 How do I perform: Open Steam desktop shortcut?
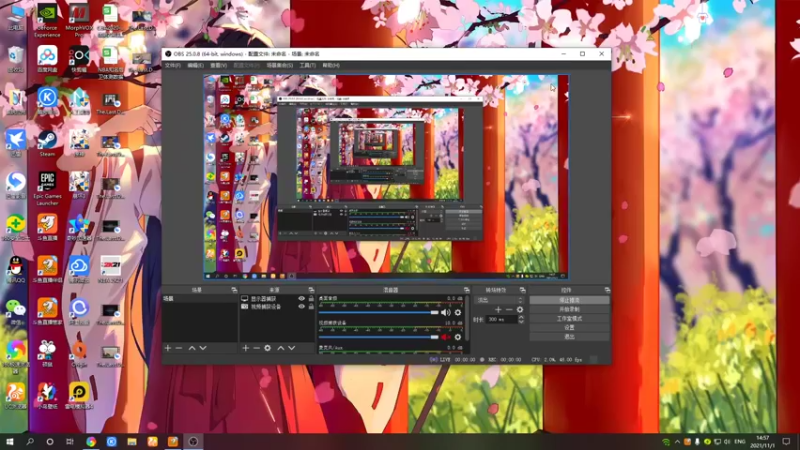(47, 143)
